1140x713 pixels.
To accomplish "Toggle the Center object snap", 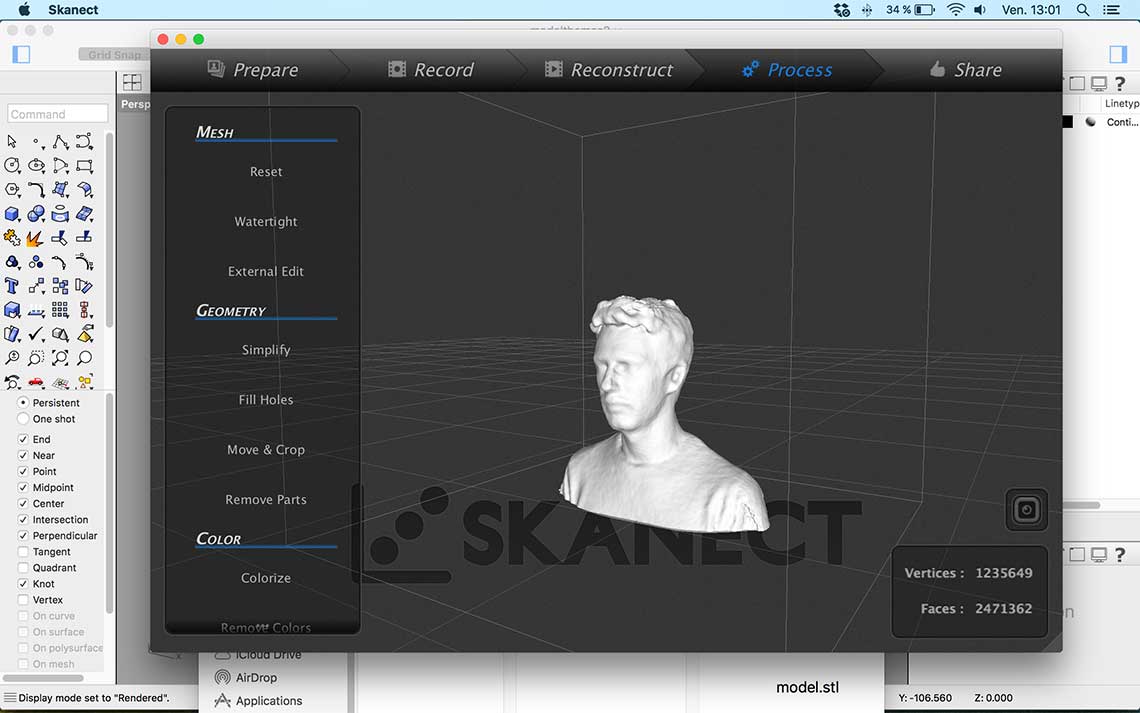I will 23,503.
